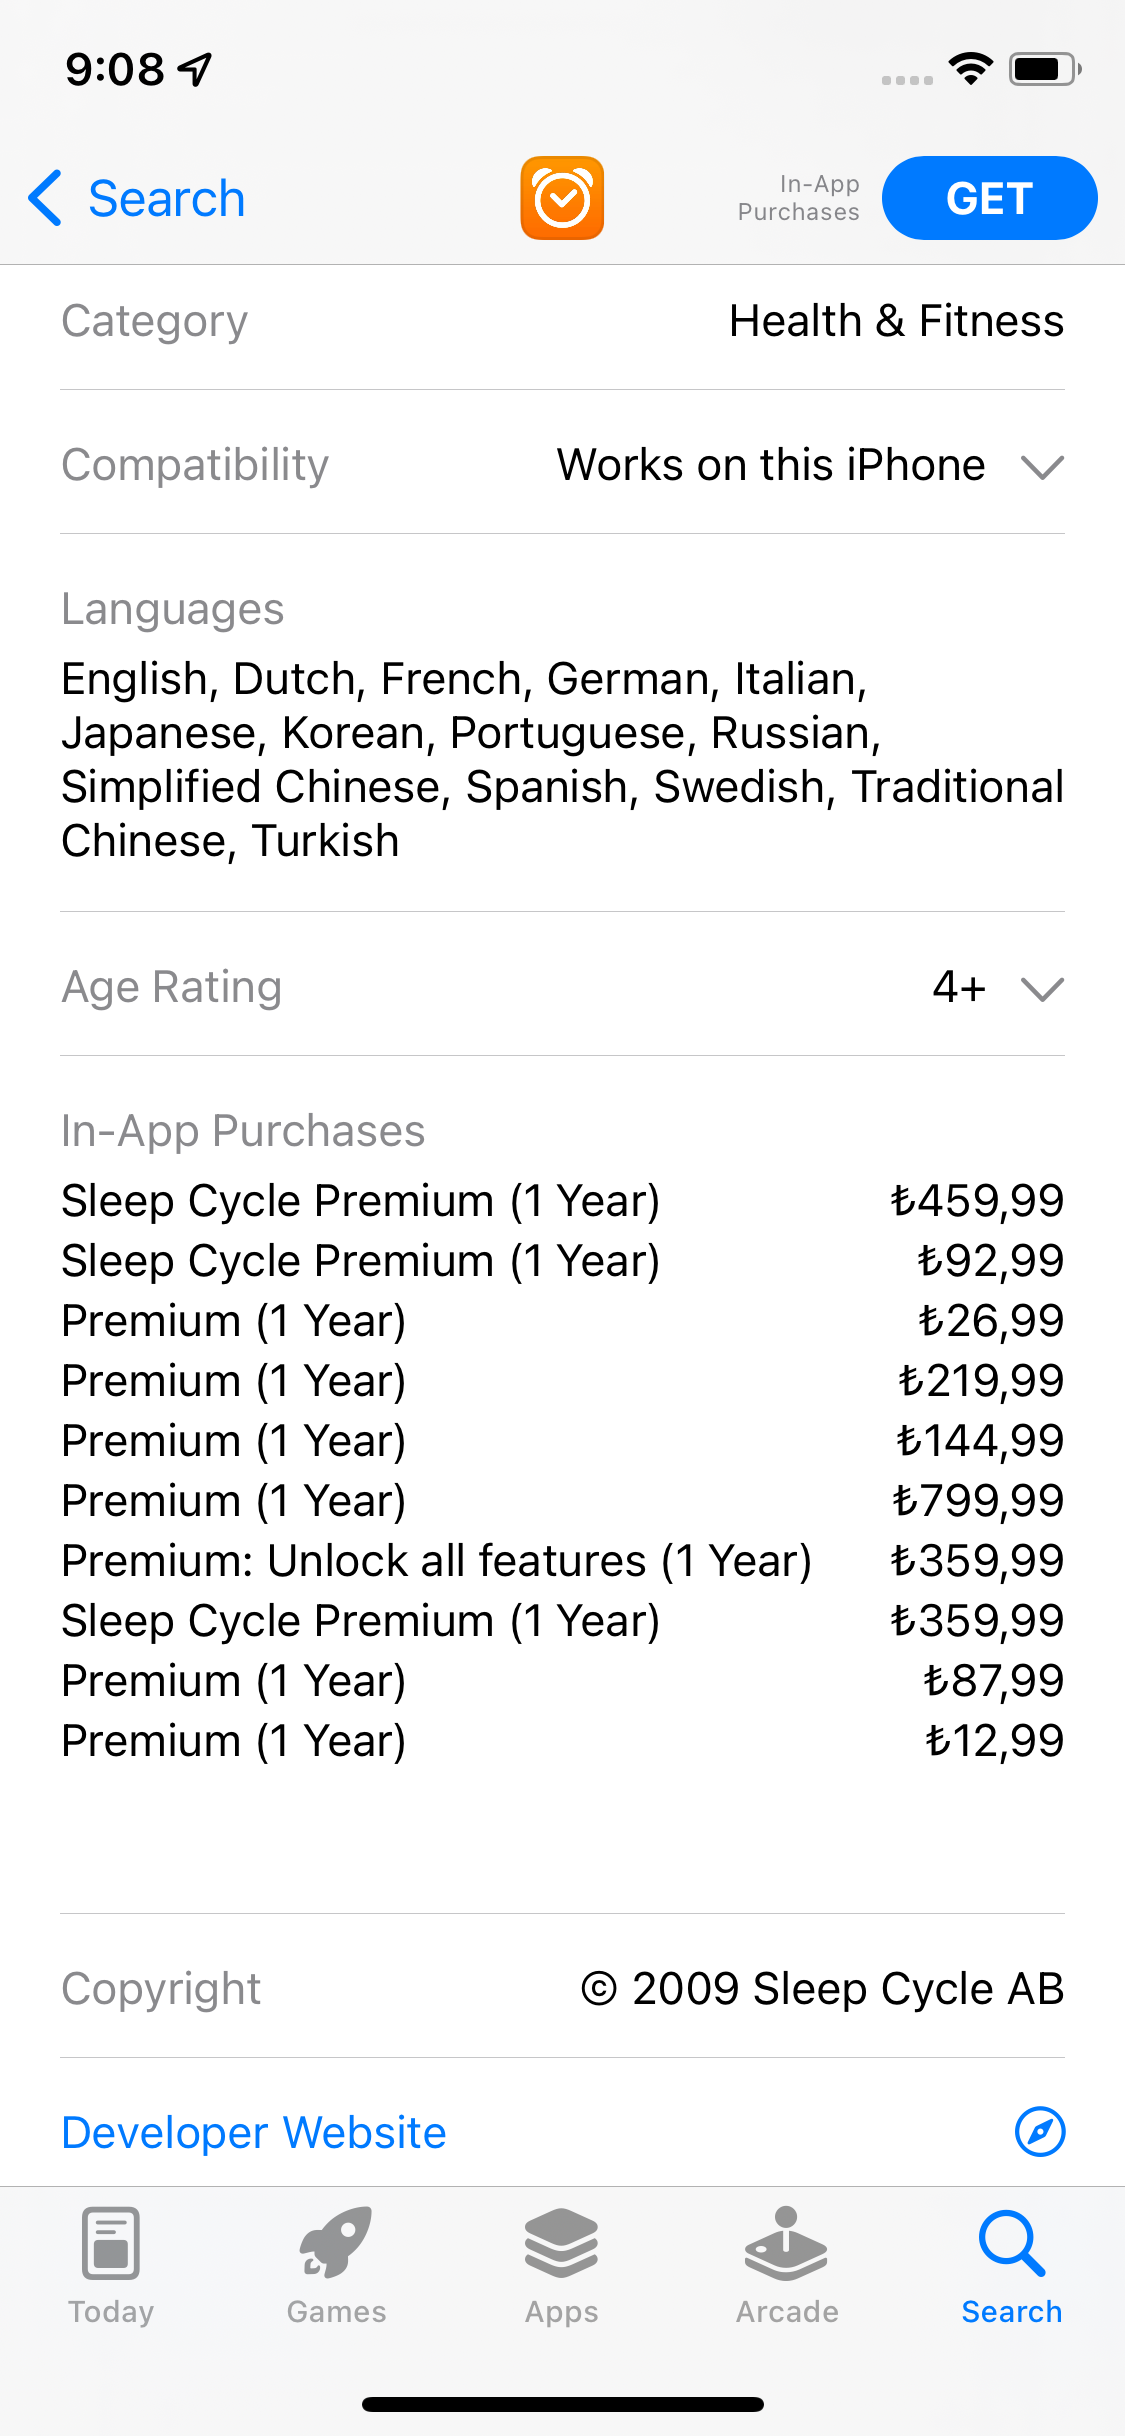Screen dimensions: 1125x2436
Task: Tap the back chevron icon
Action: click(45, 198)
